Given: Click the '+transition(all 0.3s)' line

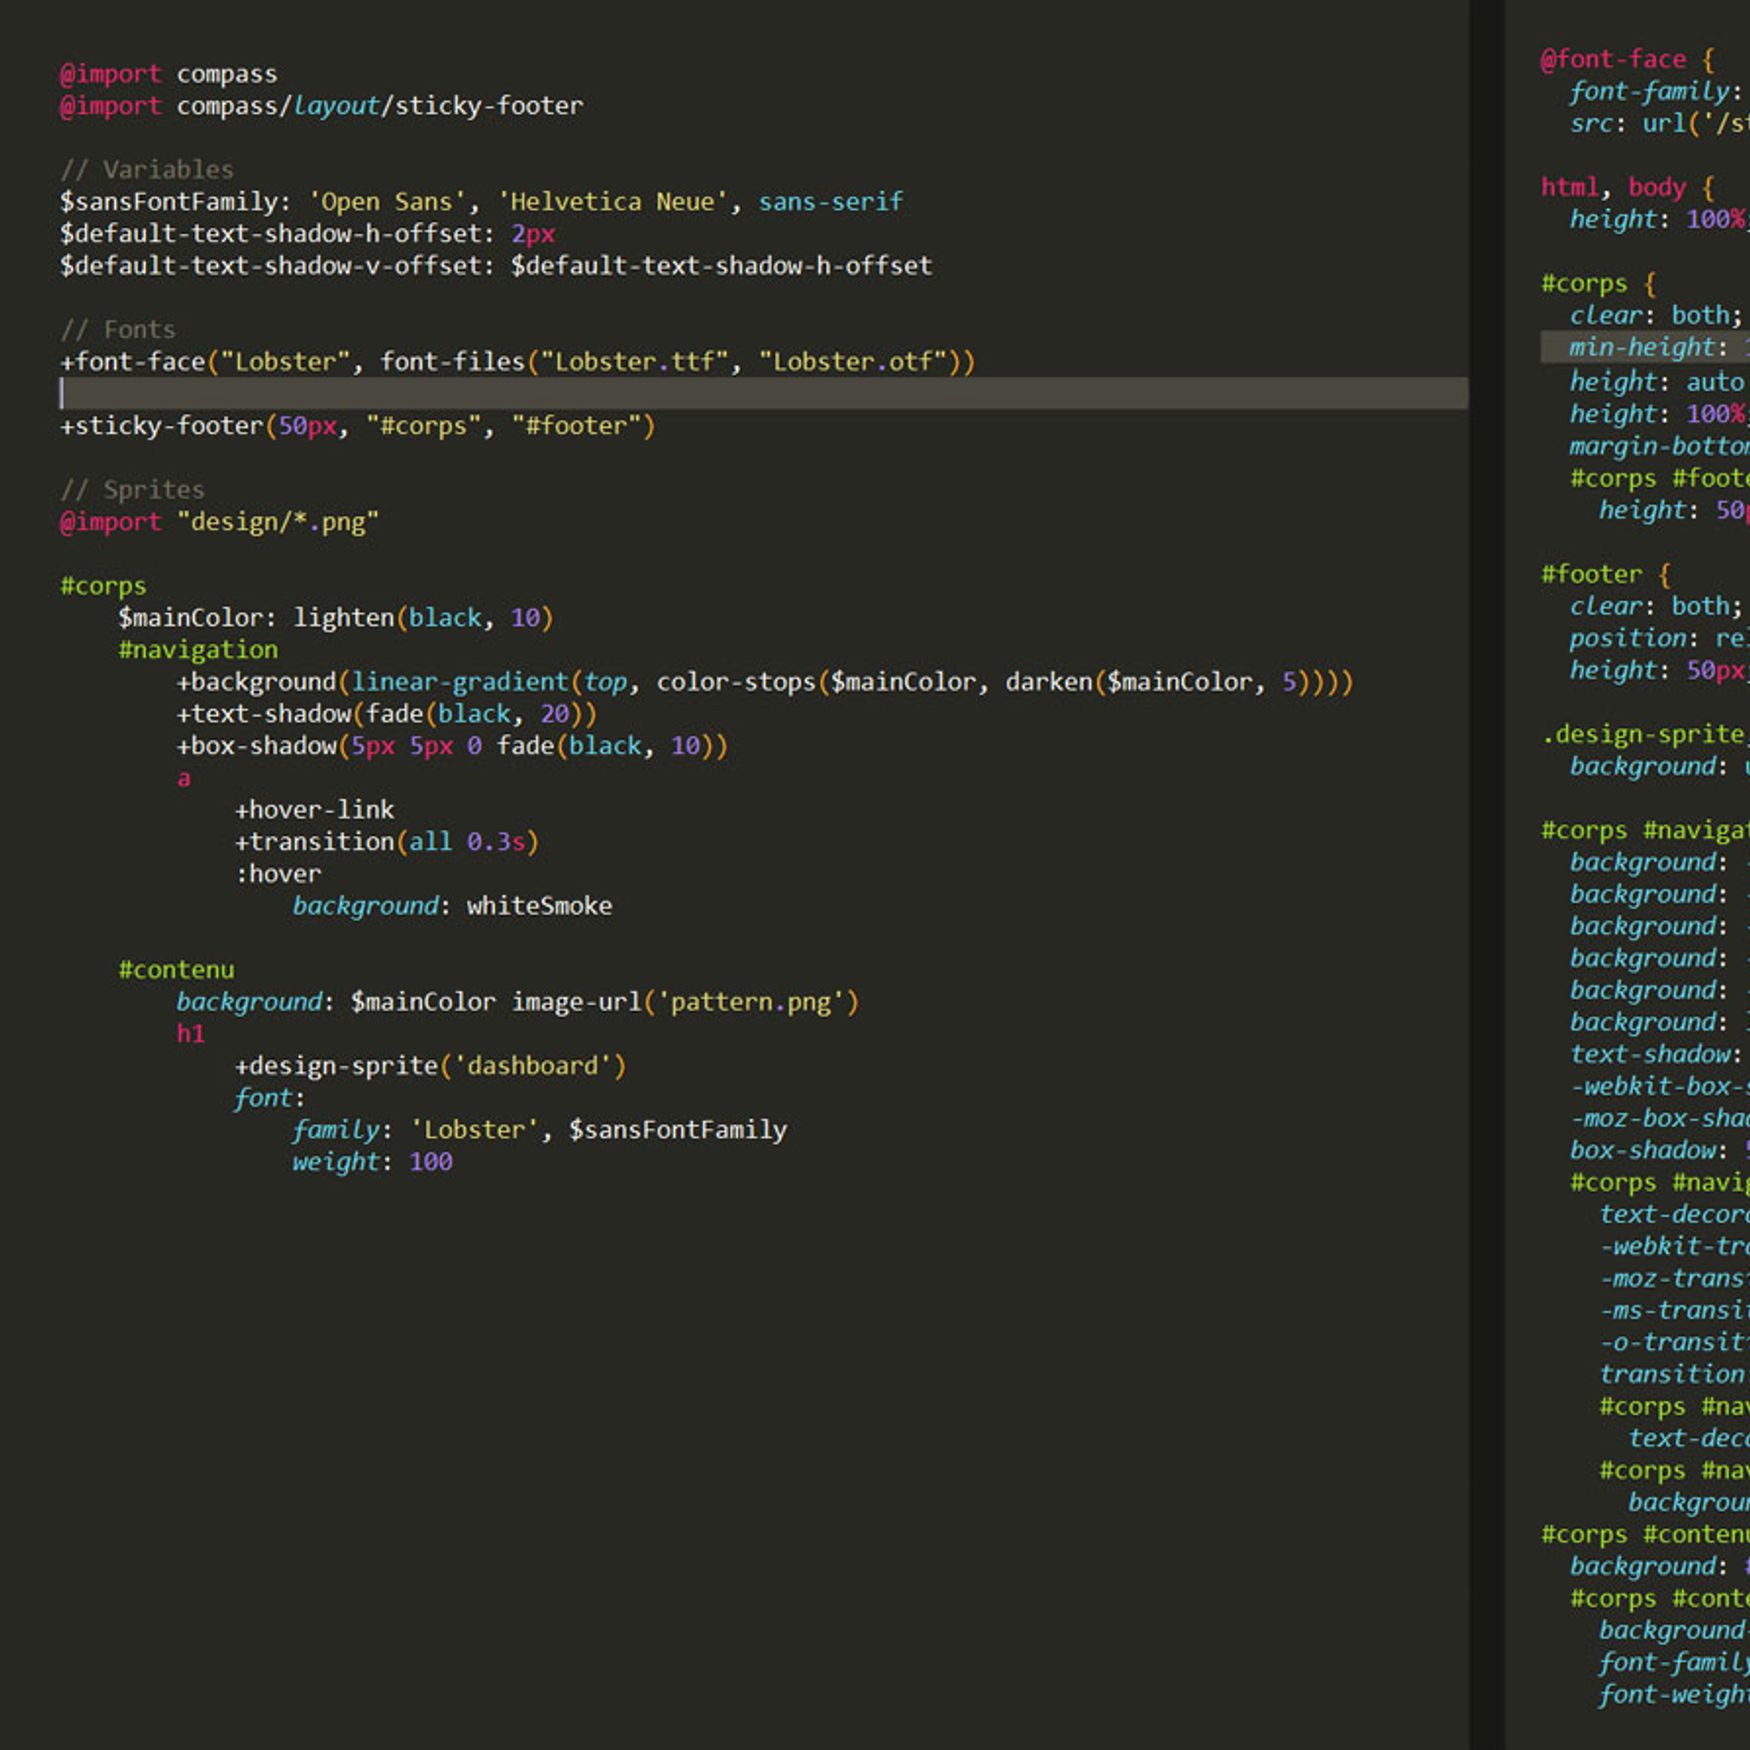Looking at the screenshot, I should 387,842.
